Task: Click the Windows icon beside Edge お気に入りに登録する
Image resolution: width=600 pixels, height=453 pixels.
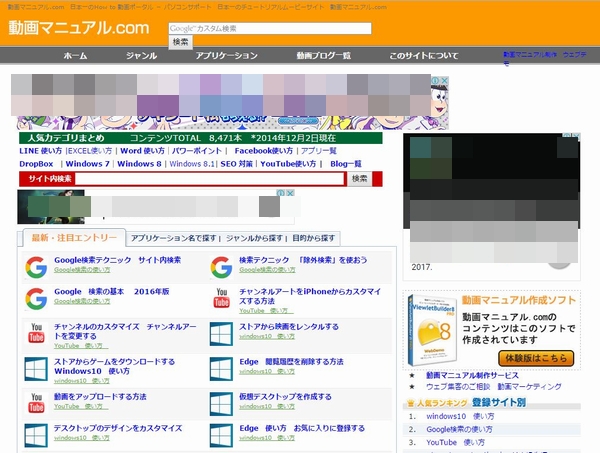Action: click(x=221, y=435)
